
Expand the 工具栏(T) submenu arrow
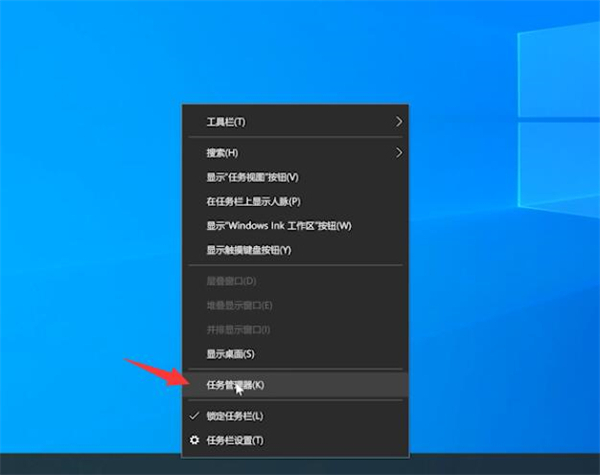click(x=399, y=121)
